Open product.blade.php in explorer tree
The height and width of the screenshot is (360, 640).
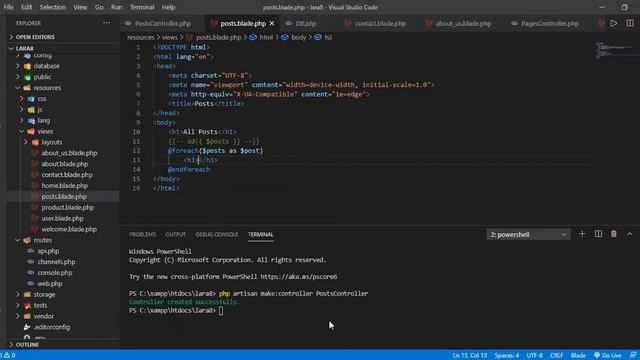coord(67,207)
